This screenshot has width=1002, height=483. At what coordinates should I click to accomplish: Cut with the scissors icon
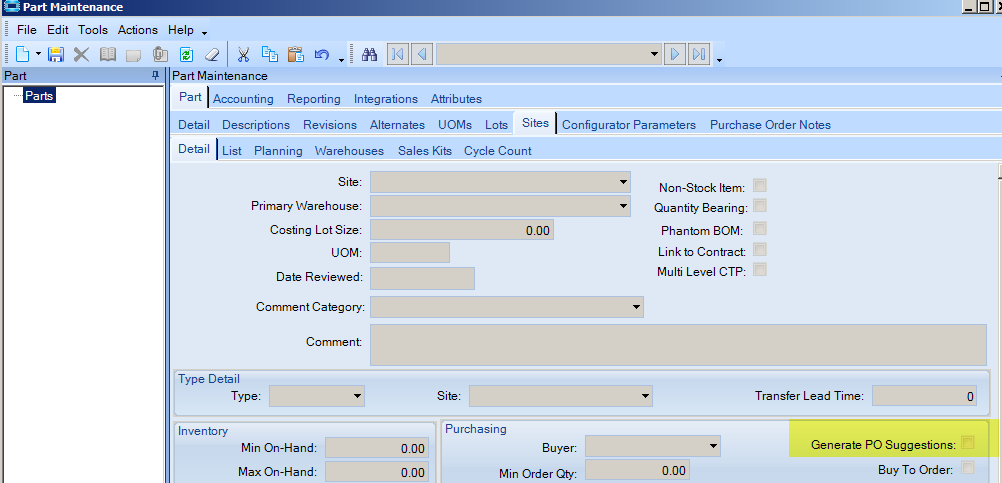(x=243, y=54)
